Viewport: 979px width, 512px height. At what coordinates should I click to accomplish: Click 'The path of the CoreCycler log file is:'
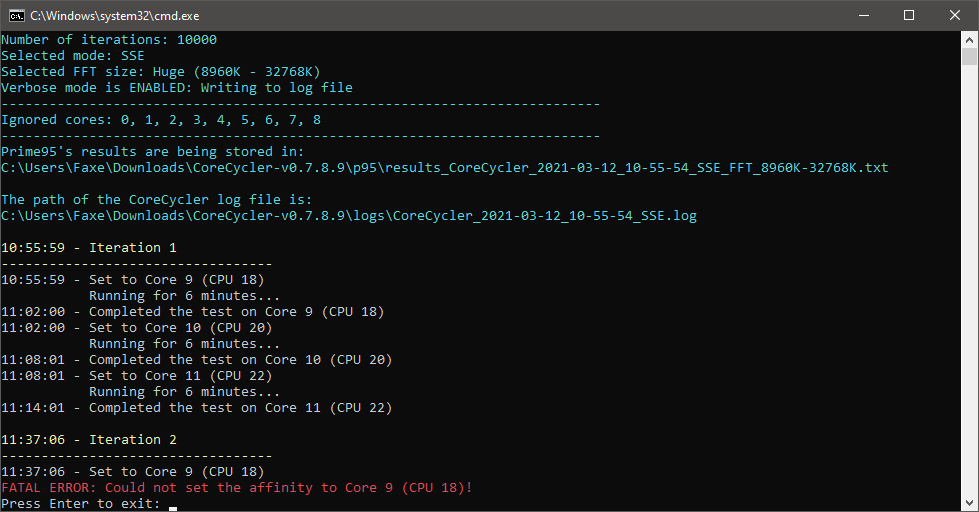[157, 200]
